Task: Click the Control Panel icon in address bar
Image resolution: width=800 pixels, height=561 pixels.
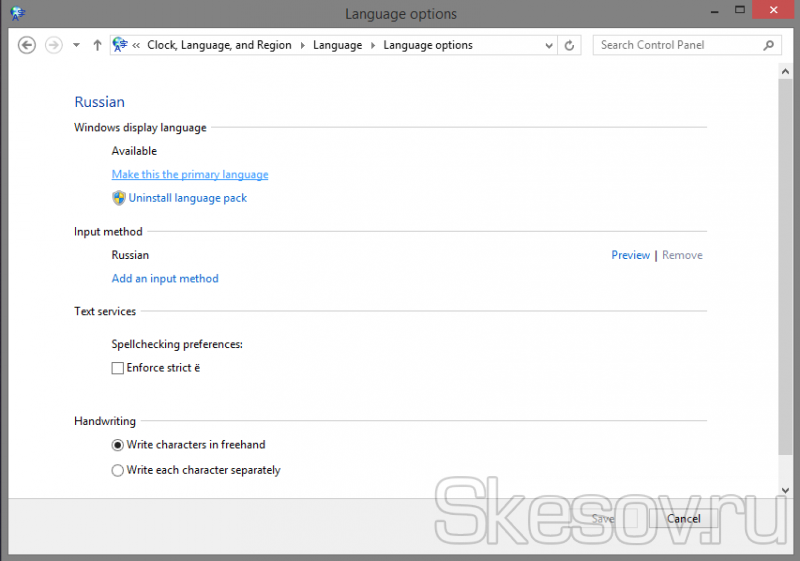Action: pyautogui.click(x=121, y=45)
